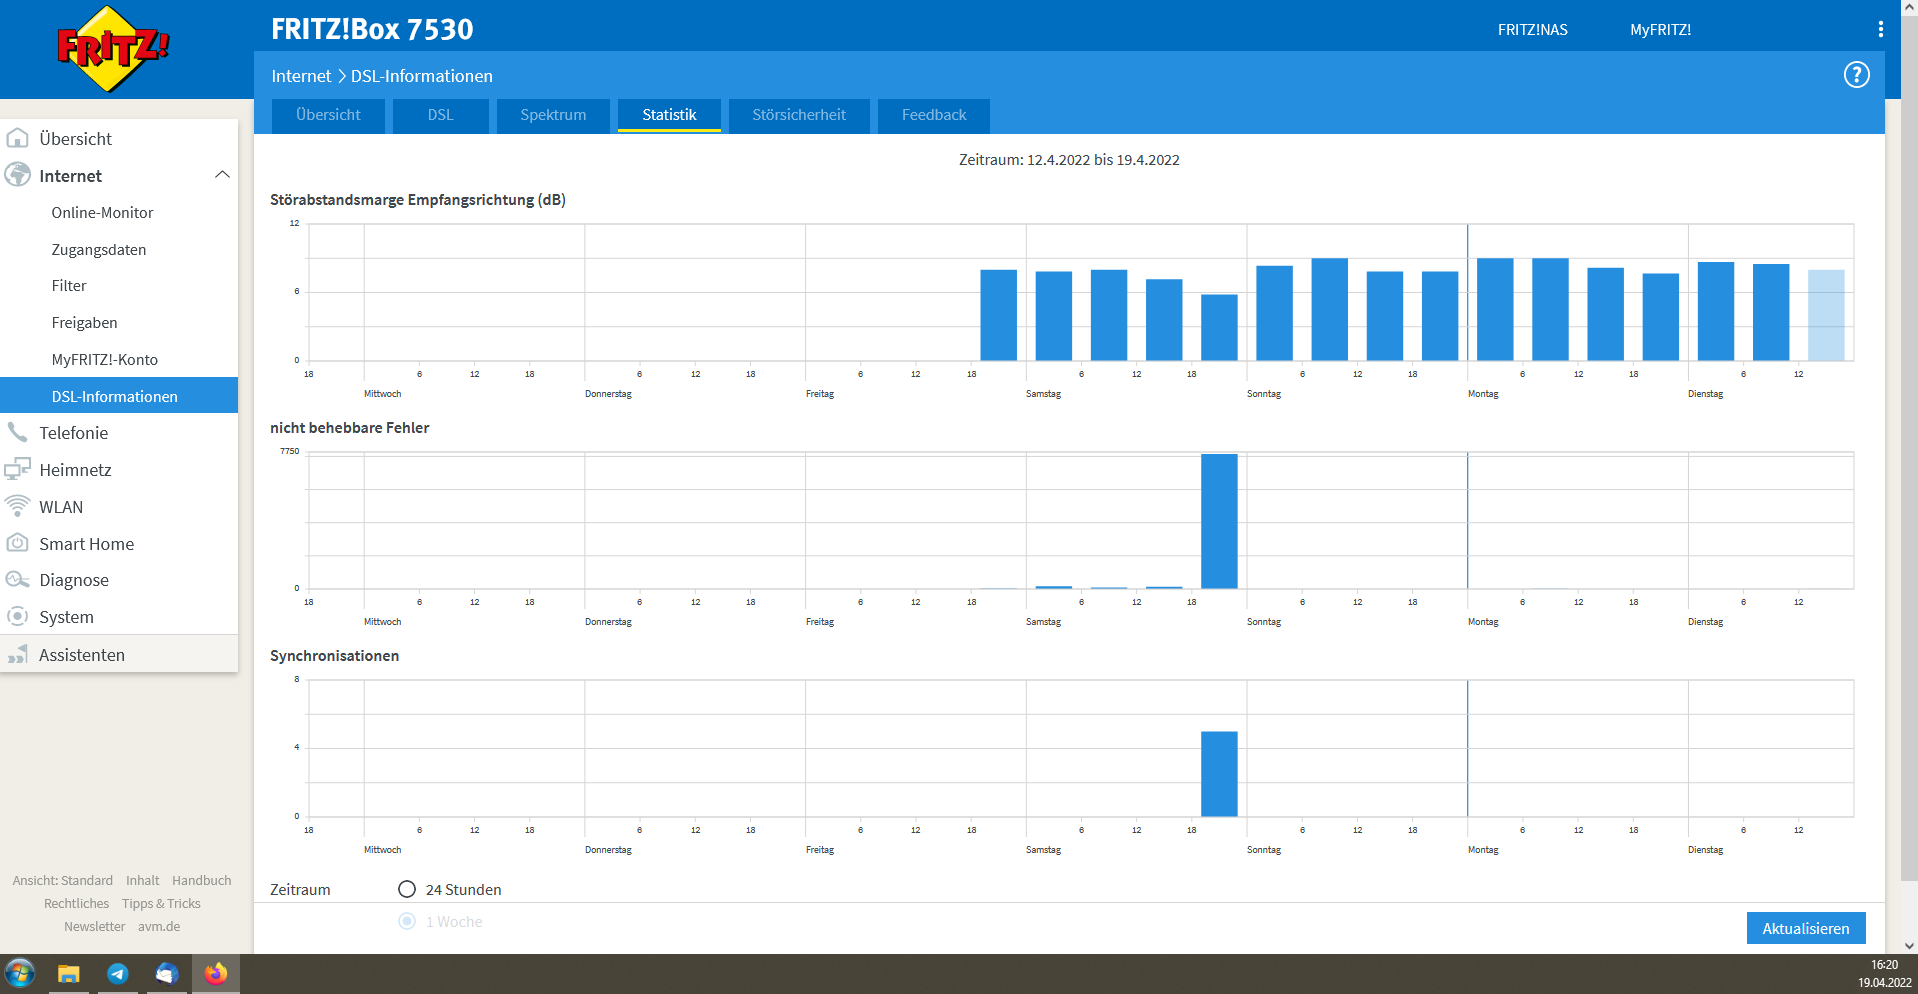Select DSL-Informationen menu entry
This screenshot has width=1918, height=994.
pyautogui.click(x=119, y=396)
